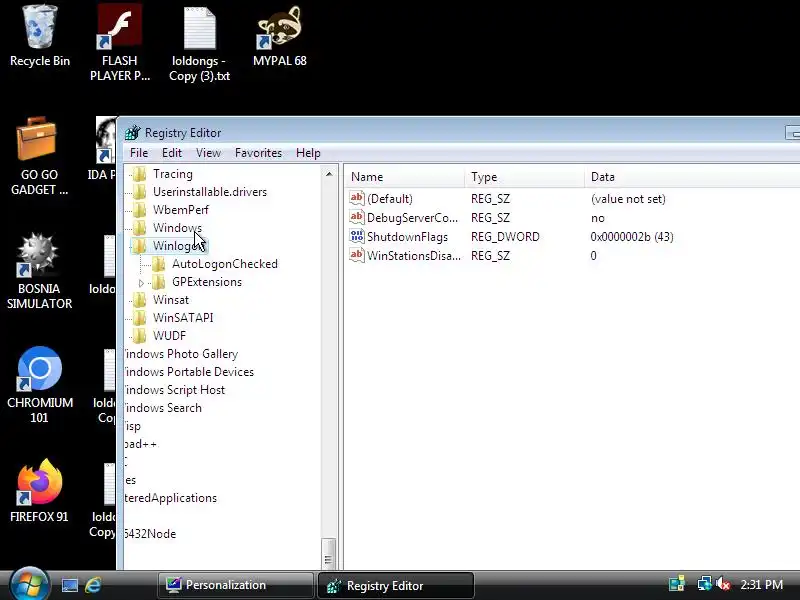Screen dimensions: 800x600
Task: Select the Windows key folder icon
Action: 139,228
